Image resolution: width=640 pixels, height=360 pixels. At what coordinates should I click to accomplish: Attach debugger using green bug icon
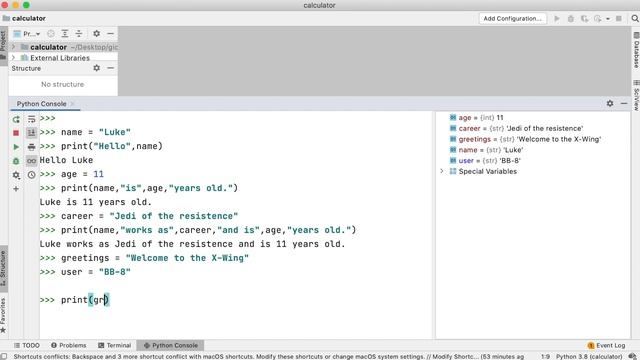point(16,161)
